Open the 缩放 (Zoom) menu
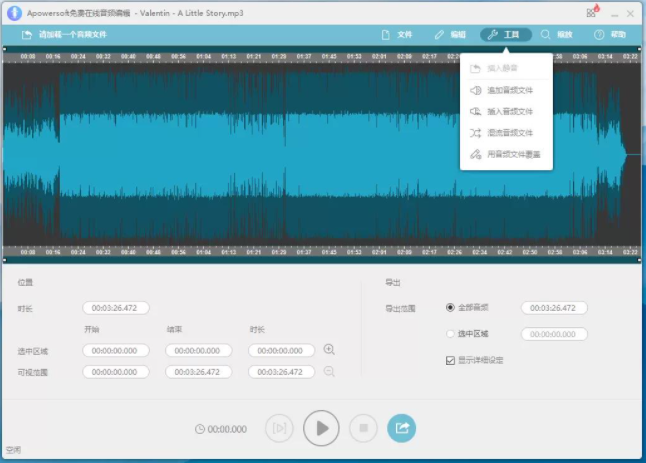The height and width of the screenshot is (463, 646). pos(557,35)
